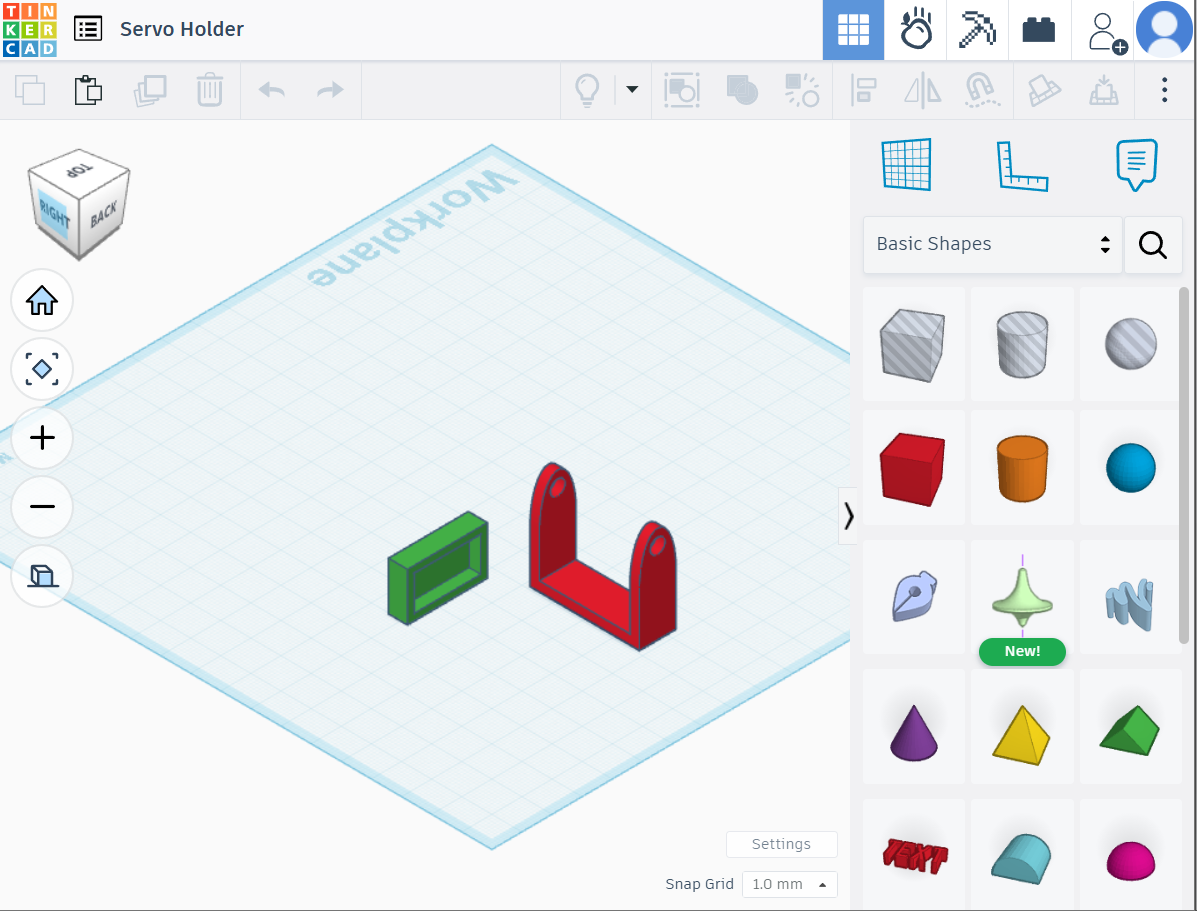Toggle Show all lightbulb icon
Viewport: 1197px width, 911px height.
click(x=587, y=90)
